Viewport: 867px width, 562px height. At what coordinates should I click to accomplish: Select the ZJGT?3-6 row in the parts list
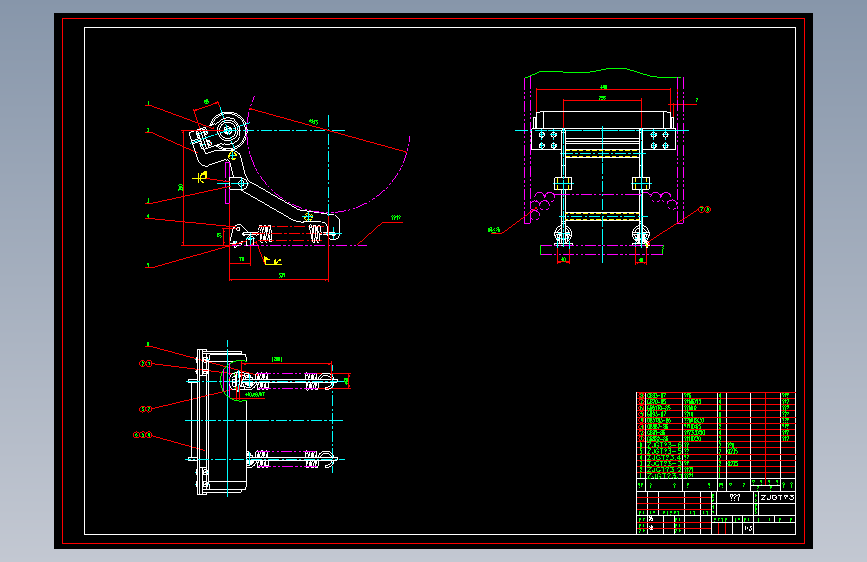716,444
